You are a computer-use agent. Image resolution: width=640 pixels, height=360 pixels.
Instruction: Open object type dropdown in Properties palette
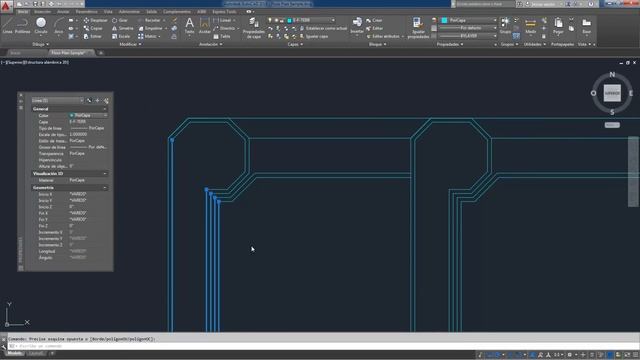click(x=58, y=100)
